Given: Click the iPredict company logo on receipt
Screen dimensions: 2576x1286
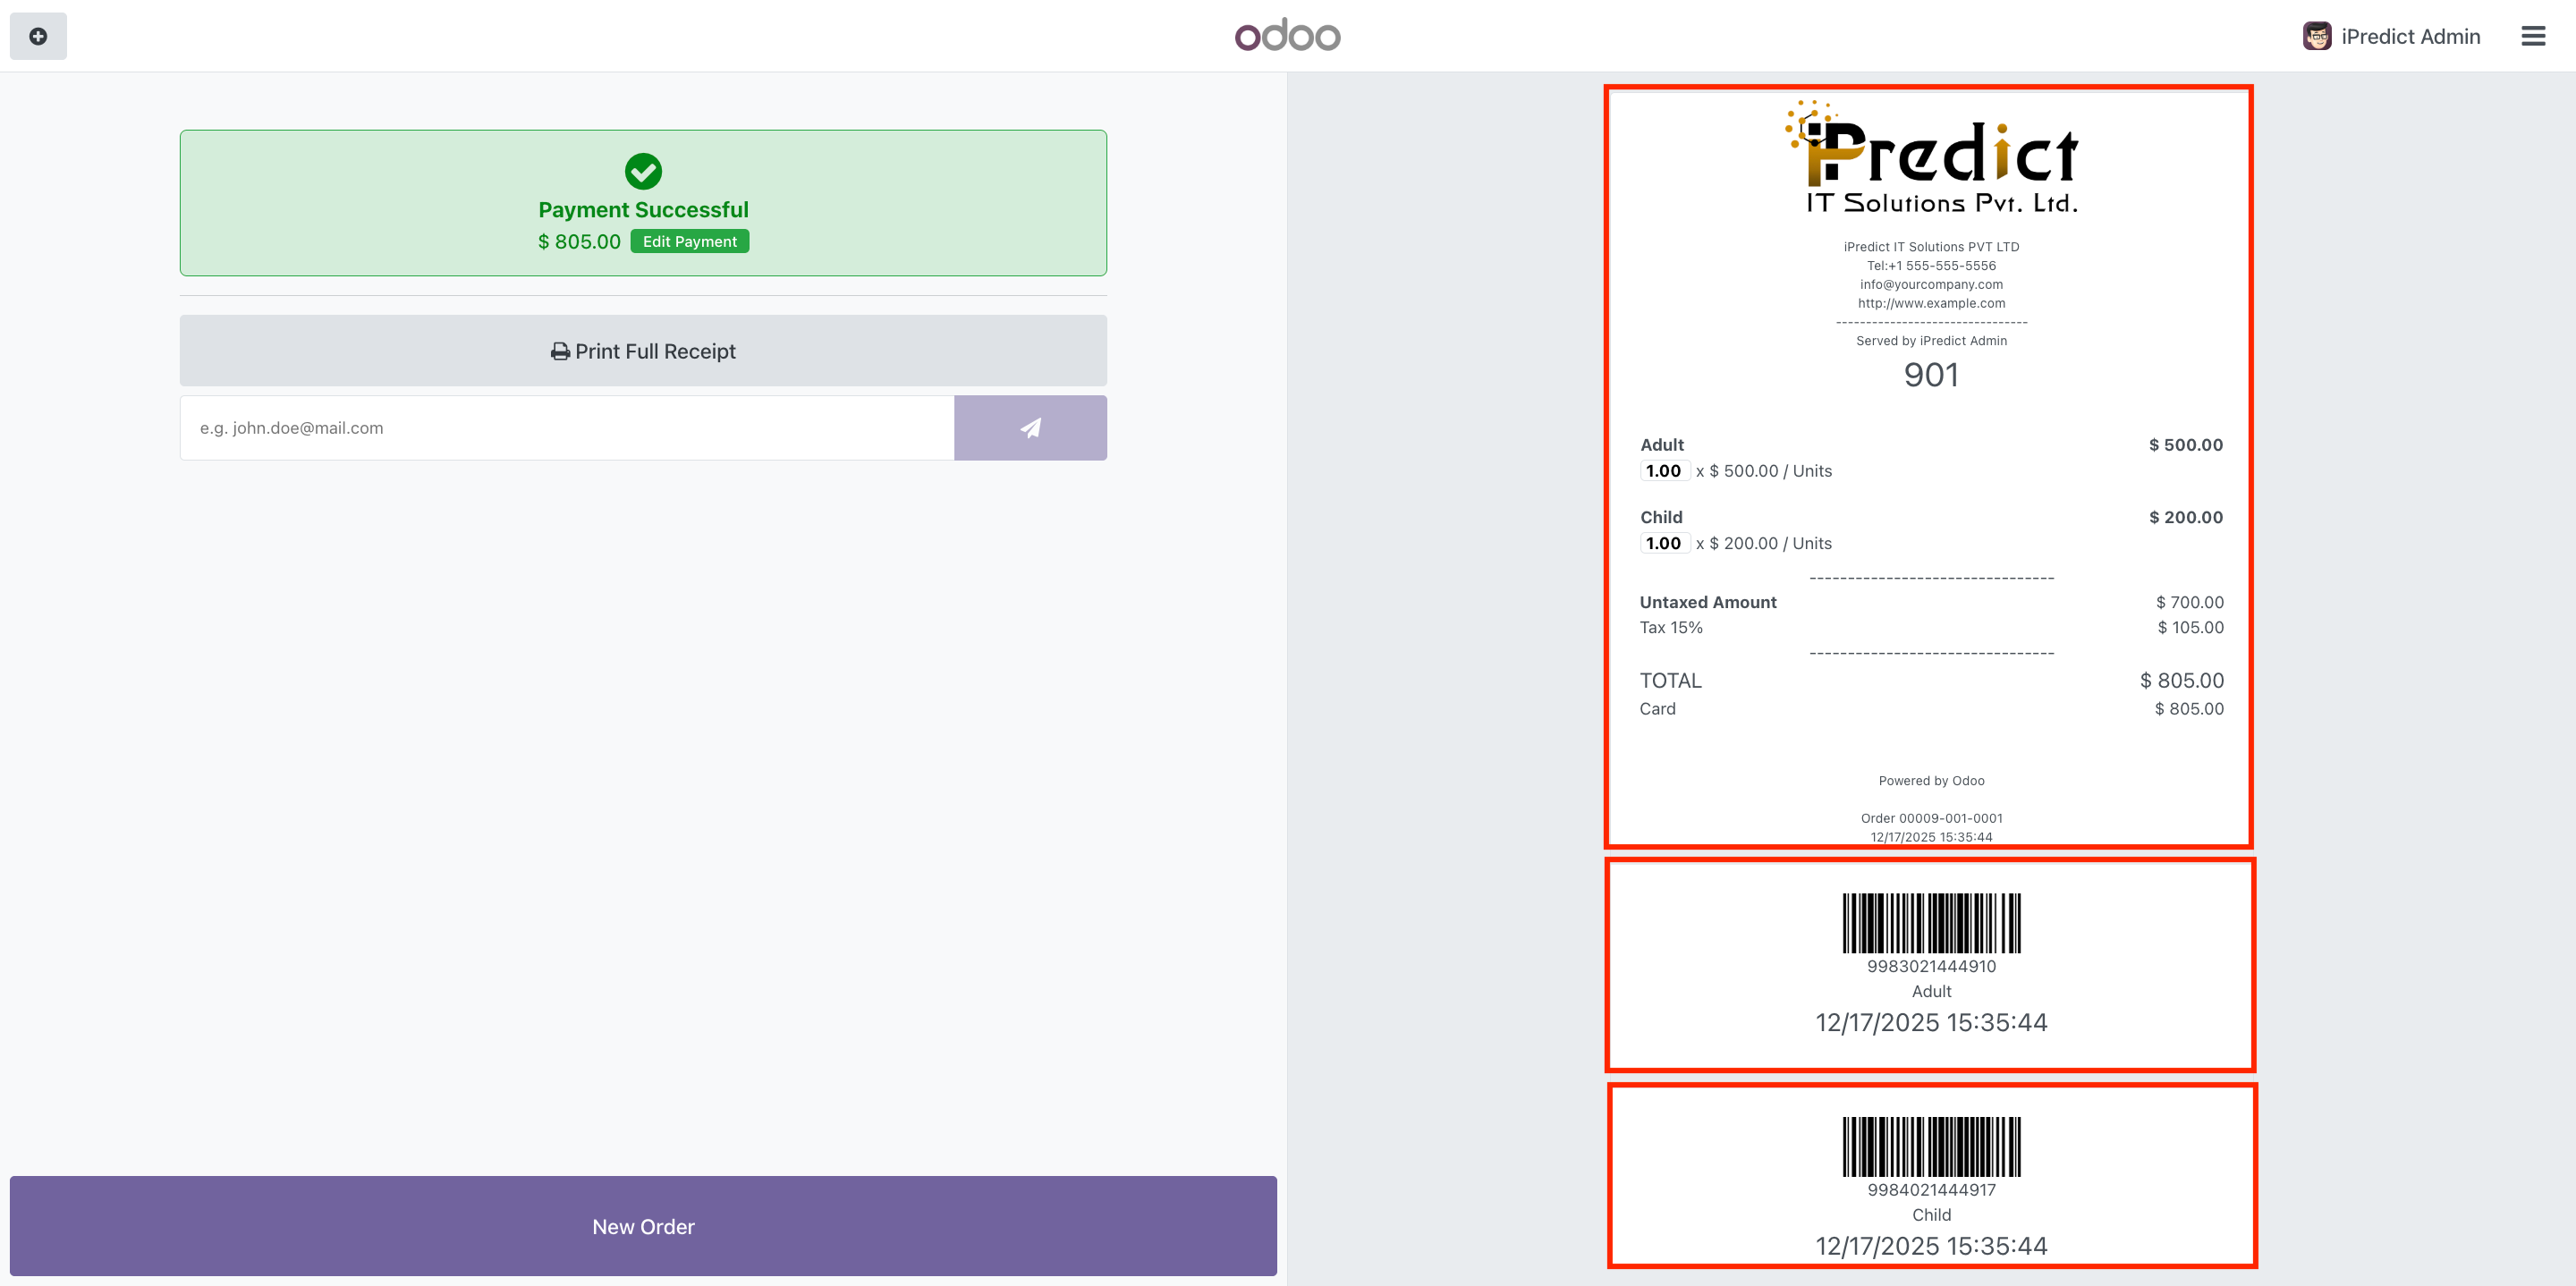Looking at the screenshot, I should 1931,158.
